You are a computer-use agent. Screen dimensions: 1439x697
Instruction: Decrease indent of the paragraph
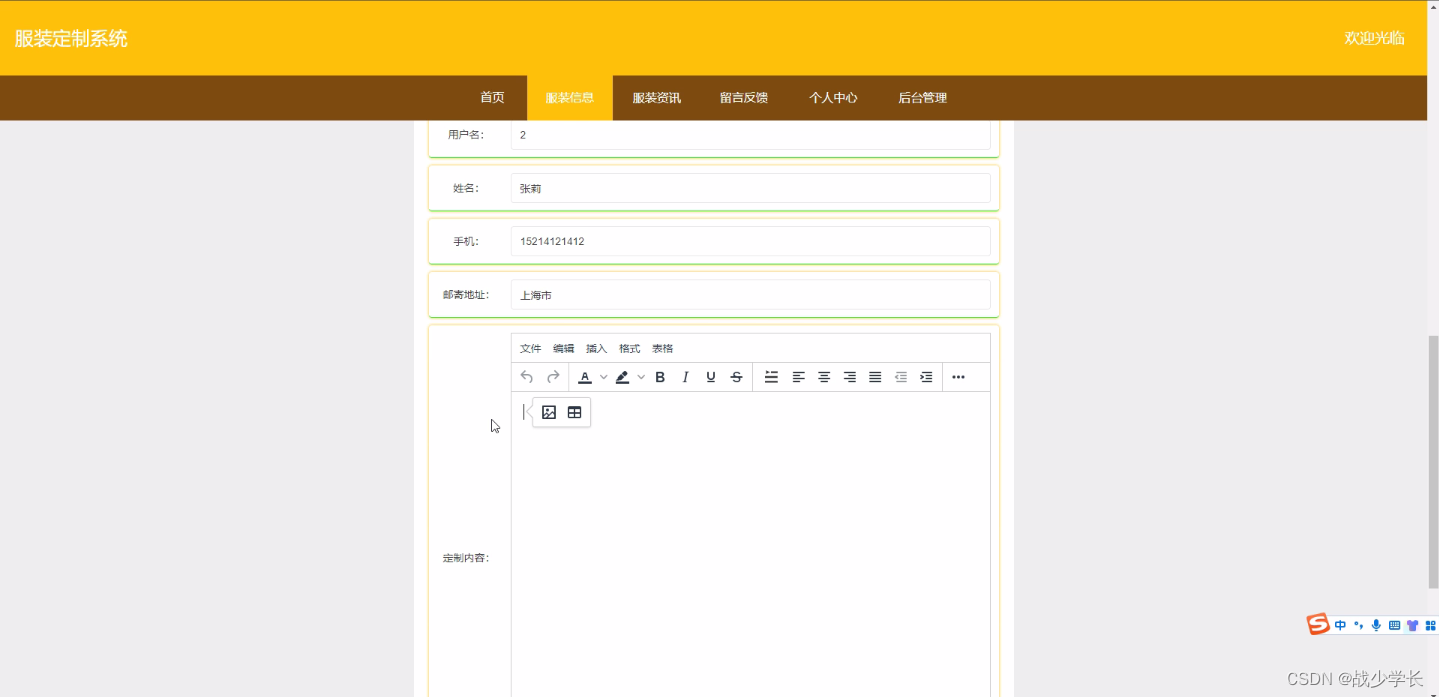[900, 377]
